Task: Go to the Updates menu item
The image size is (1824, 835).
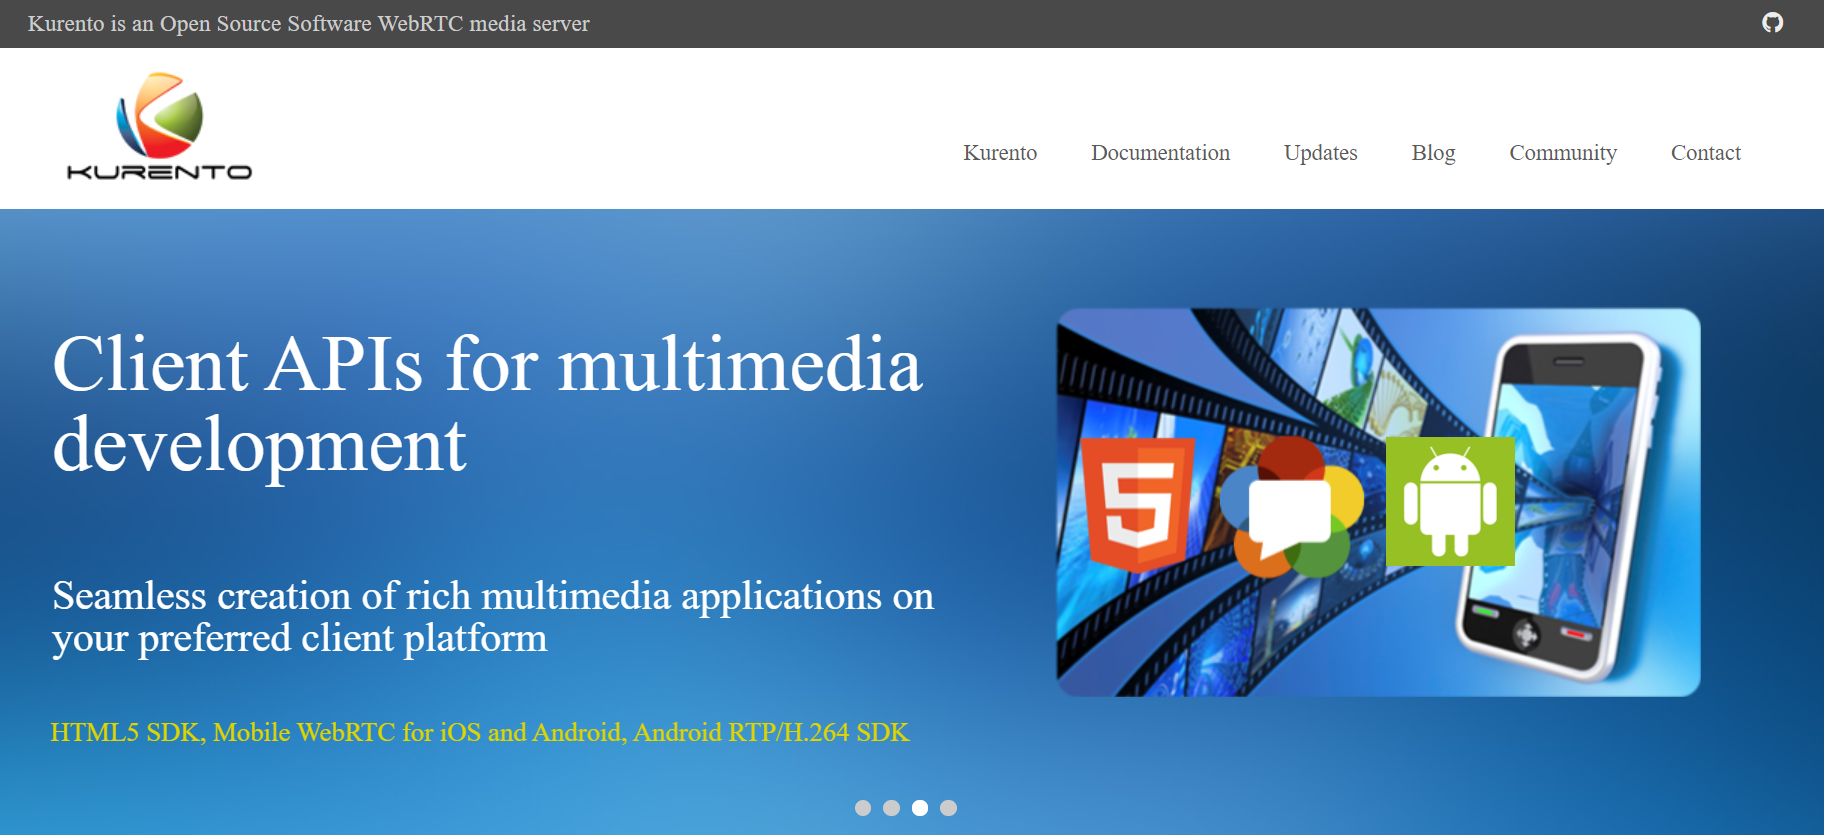Action: [1320, 153]
